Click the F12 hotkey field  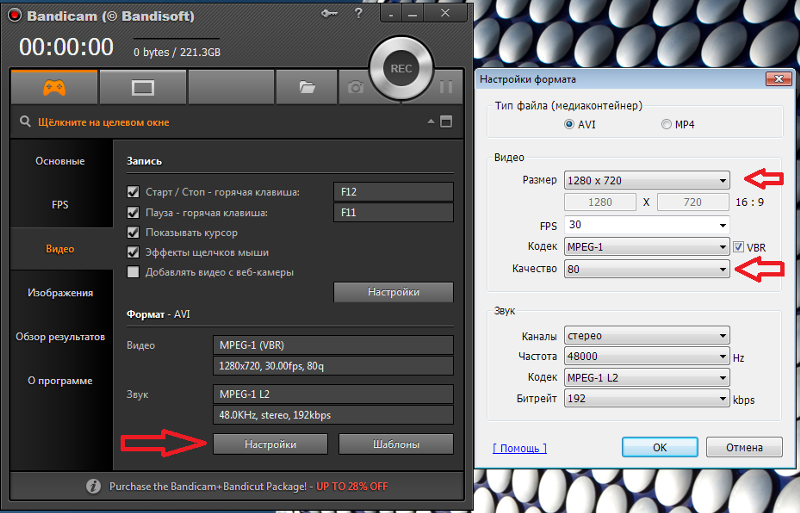coord(393,192)
